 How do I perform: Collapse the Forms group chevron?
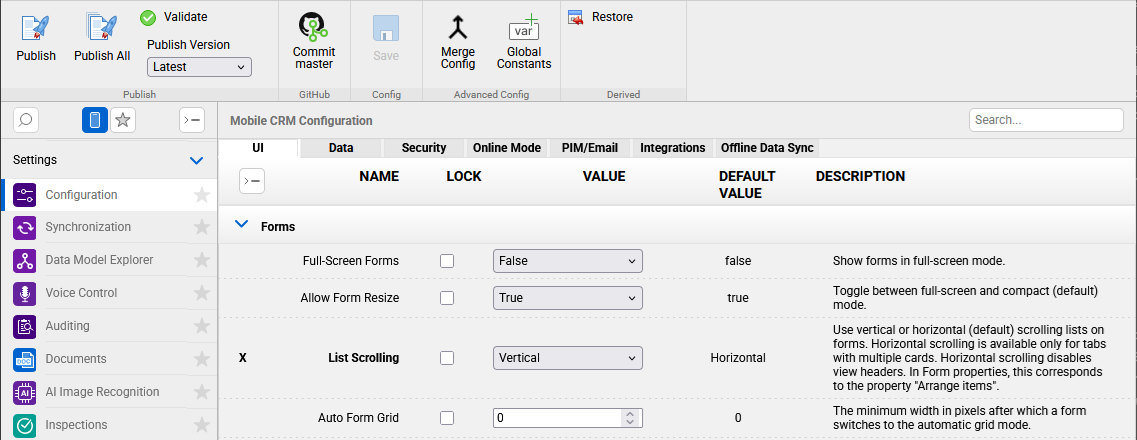(241, 225)
